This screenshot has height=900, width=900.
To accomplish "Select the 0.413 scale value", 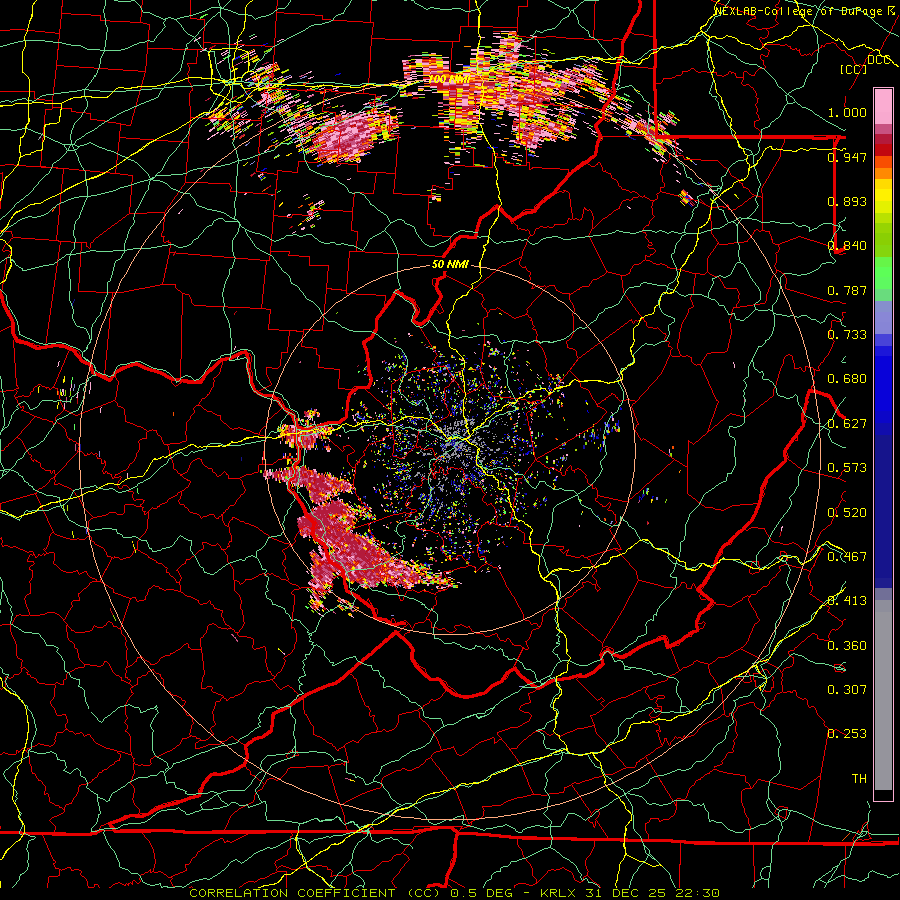I will point(847,601).
